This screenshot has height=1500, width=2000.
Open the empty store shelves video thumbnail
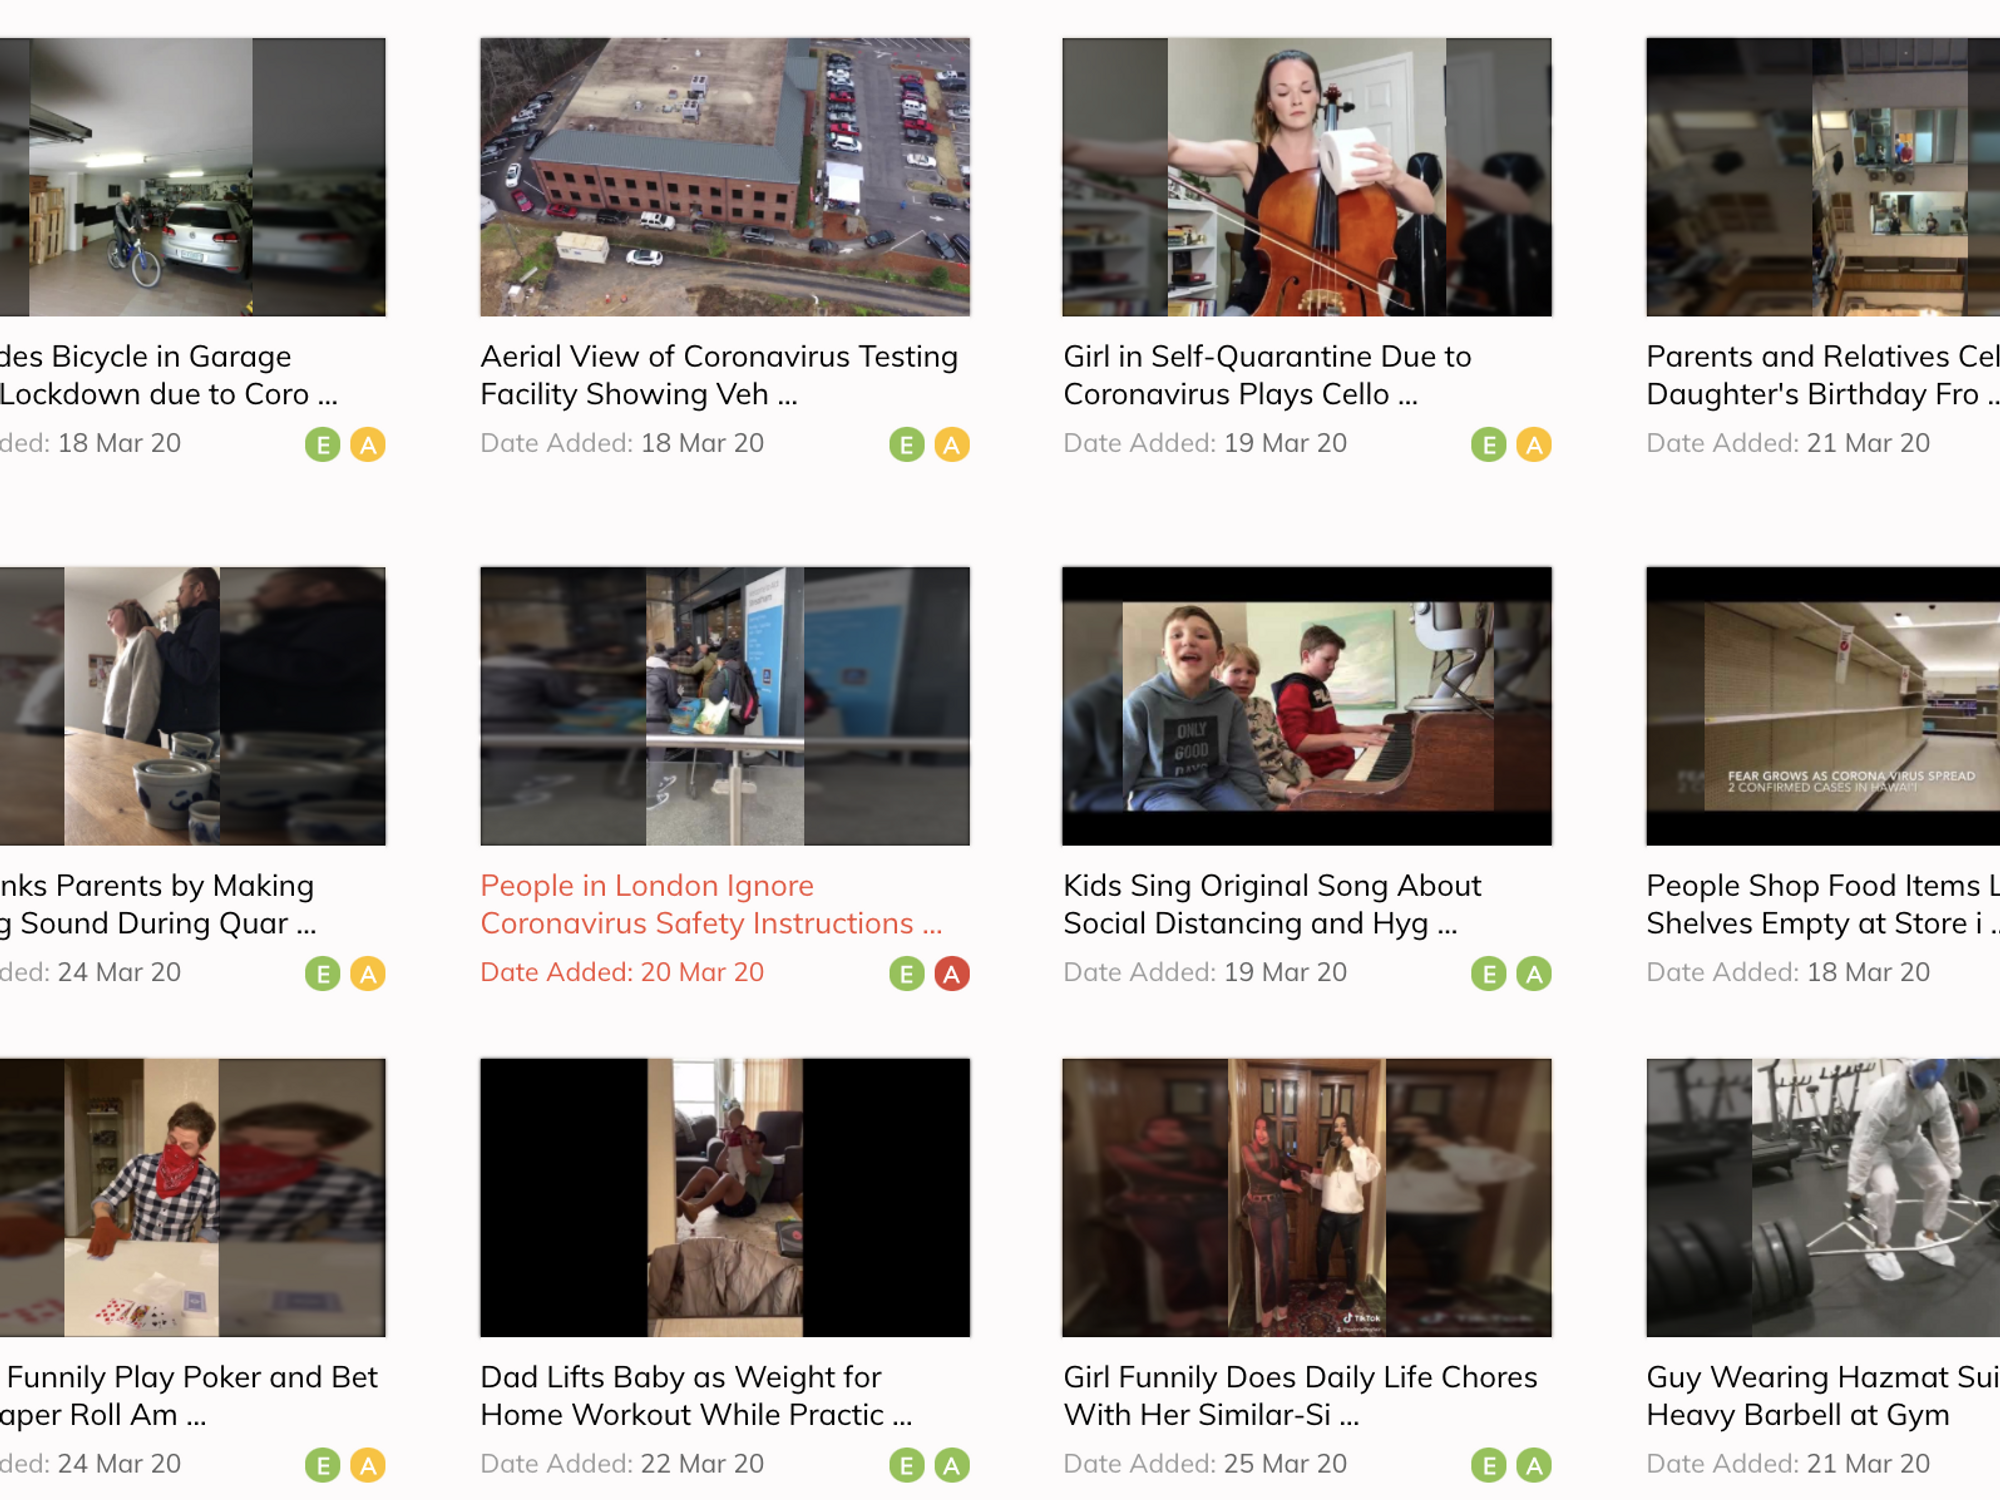pos(1823,706)
